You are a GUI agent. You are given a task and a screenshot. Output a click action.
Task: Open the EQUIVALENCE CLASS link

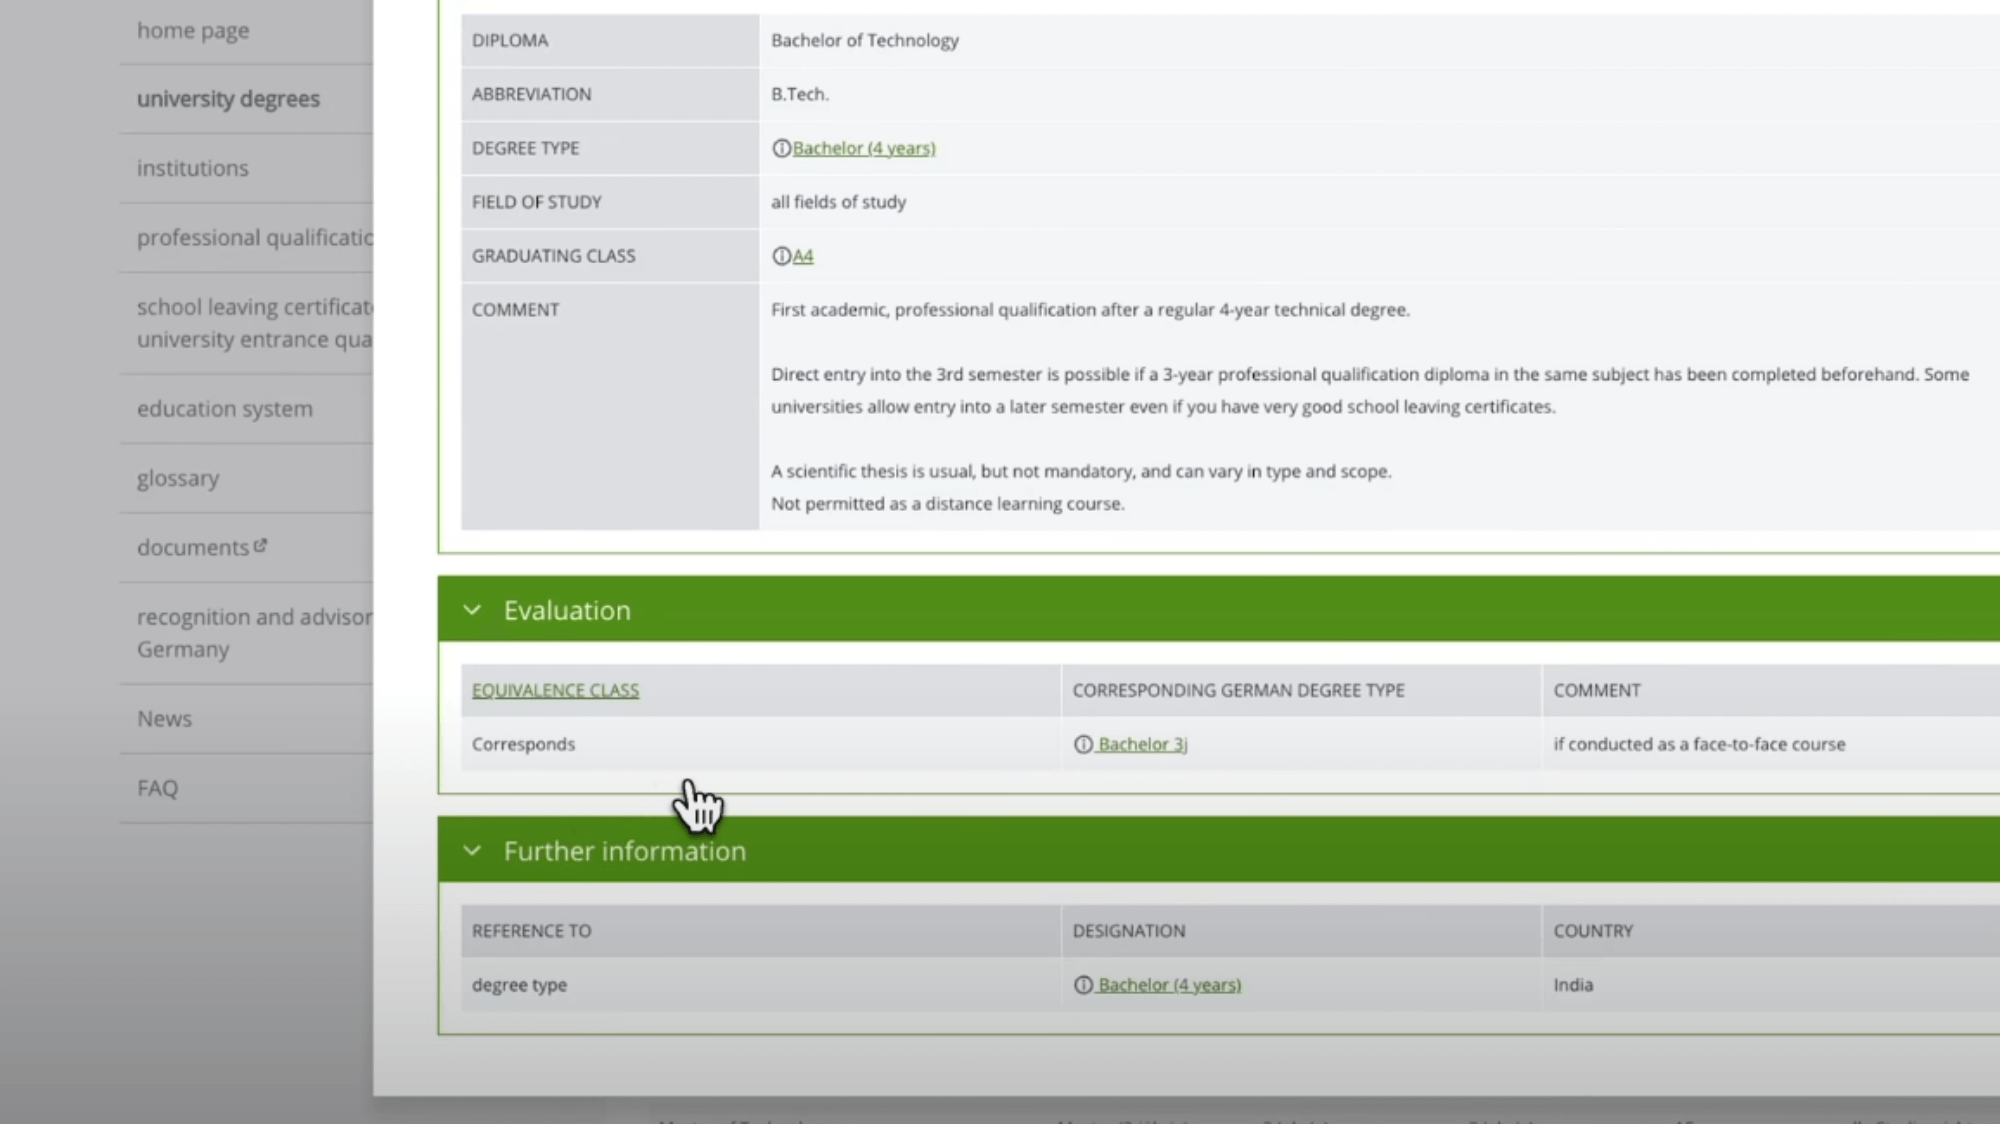pyautogui.click(x=555, y=690)
